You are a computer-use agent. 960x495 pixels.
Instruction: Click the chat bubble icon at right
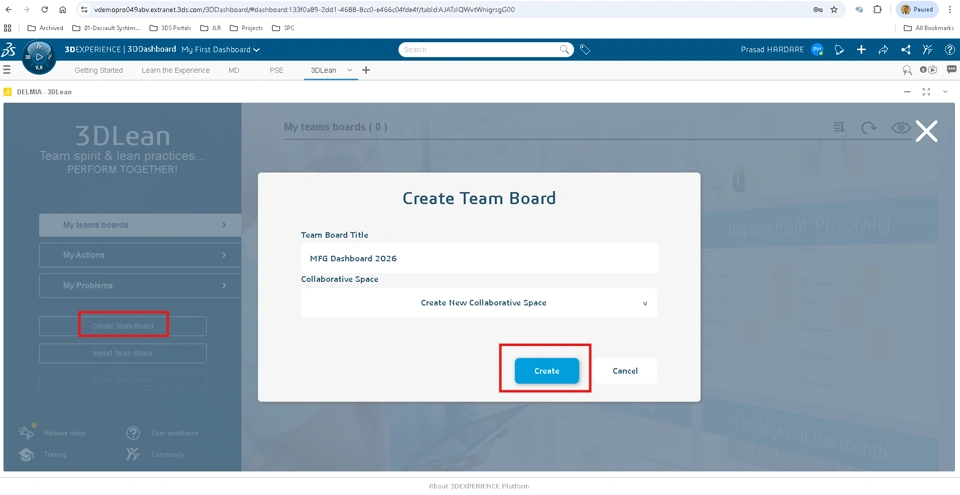951,70
